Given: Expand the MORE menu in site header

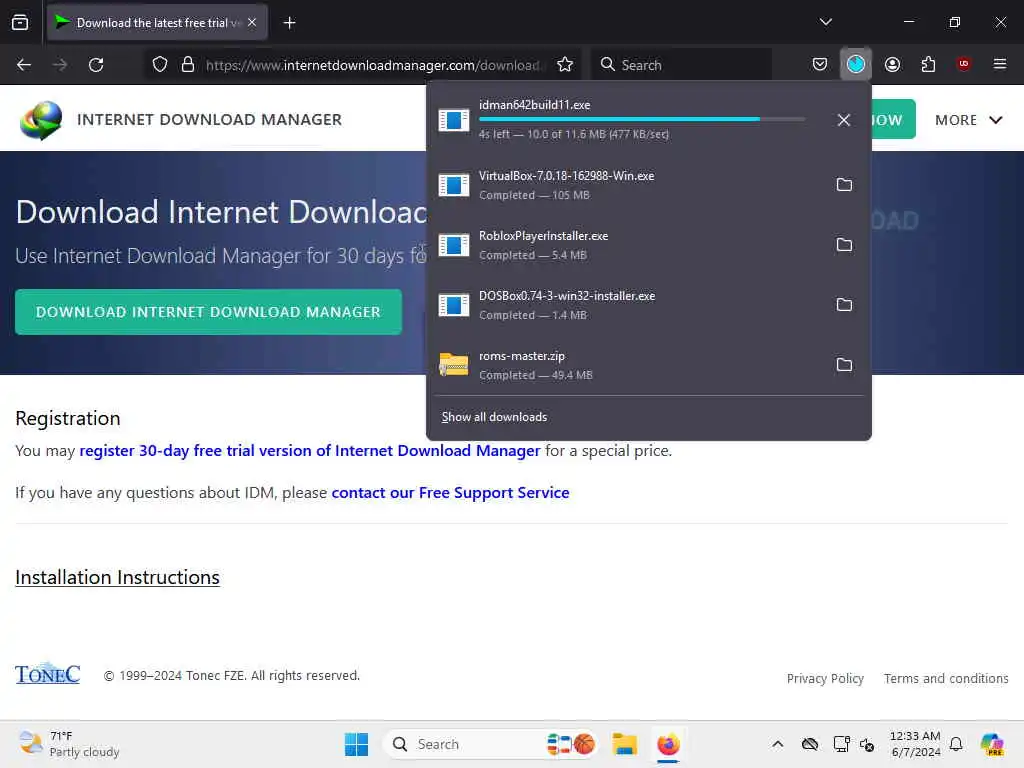Looking at the screenshot, I should pyautogui.click(x=968, y=120).
